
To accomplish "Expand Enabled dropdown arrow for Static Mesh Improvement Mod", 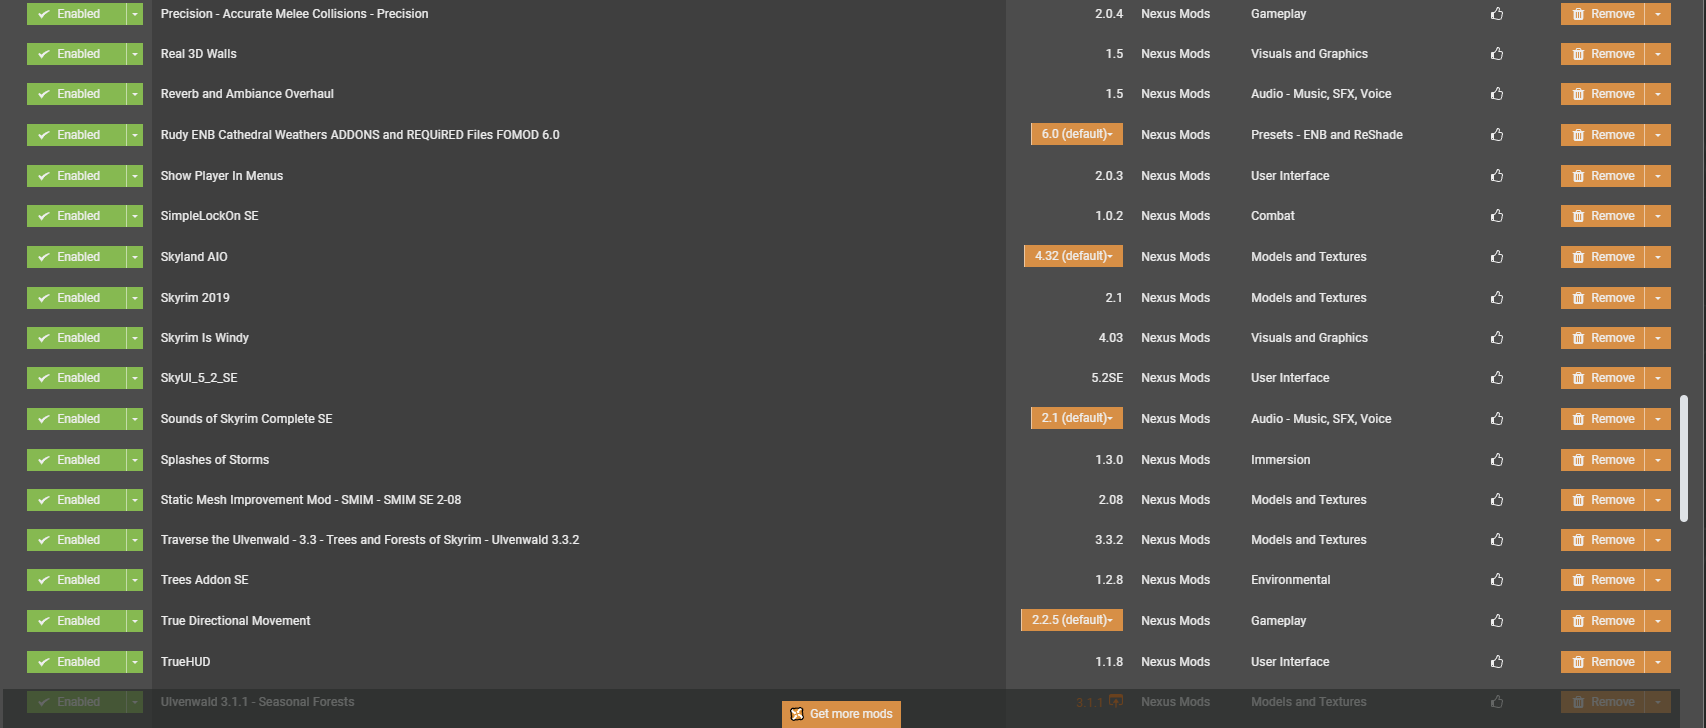I will (x=135, y=500).
